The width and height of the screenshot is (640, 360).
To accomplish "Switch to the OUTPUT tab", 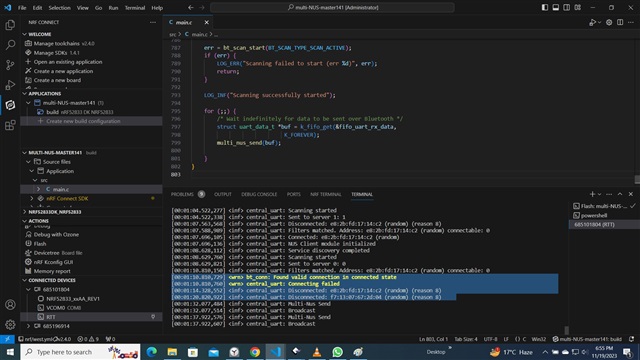I will tap(223, 194).
